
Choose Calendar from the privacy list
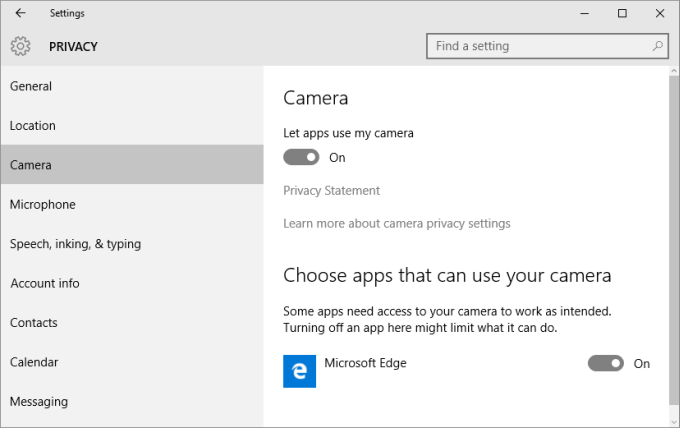(34, 362)
